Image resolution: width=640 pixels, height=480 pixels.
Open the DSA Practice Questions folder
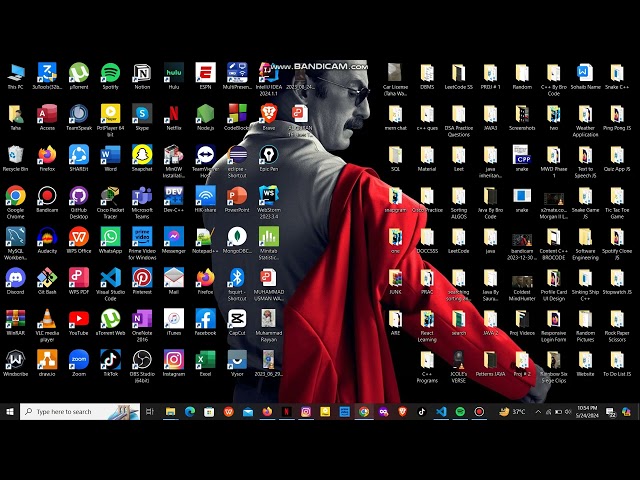(x=458, y=114)
